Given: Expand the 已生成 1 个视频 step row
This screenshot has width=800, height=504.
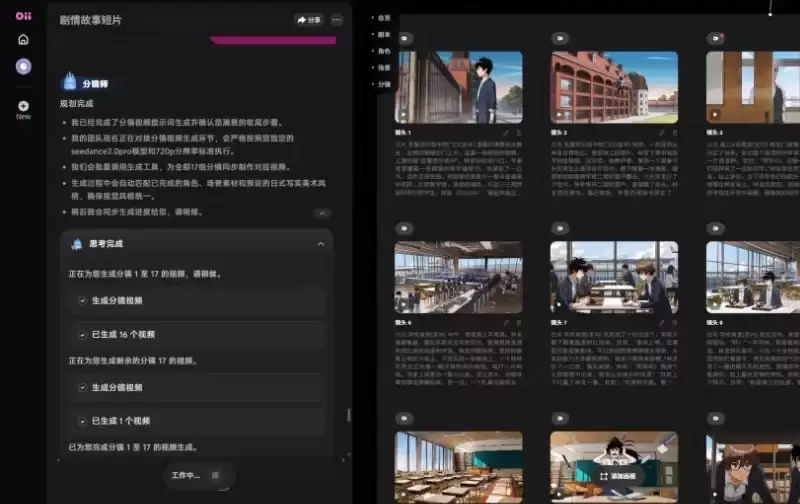Looking at the screenshot, I should tap(198, 421).
